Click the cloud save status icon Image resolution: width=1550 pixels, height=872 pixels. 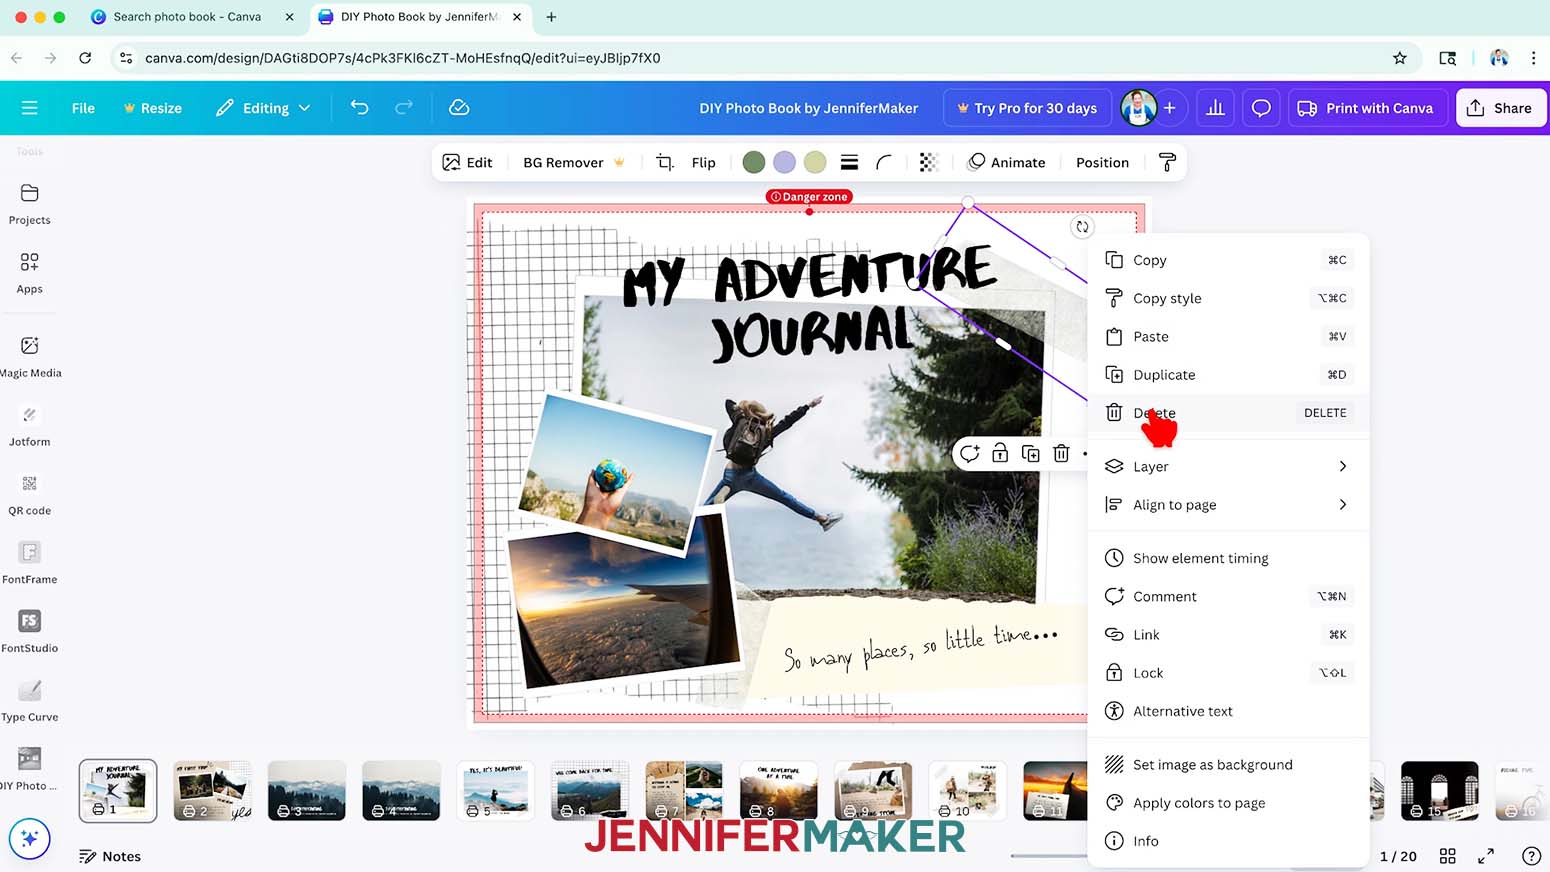[x=459, y=107]
